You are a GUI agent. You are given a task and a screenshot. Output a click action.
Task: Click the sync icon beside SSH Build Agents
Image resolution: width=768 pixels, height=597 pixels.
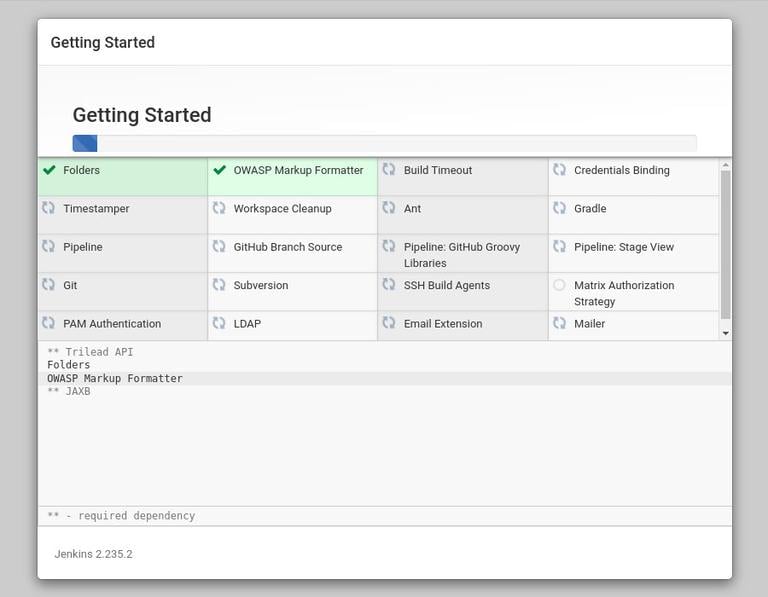(389, 285)
